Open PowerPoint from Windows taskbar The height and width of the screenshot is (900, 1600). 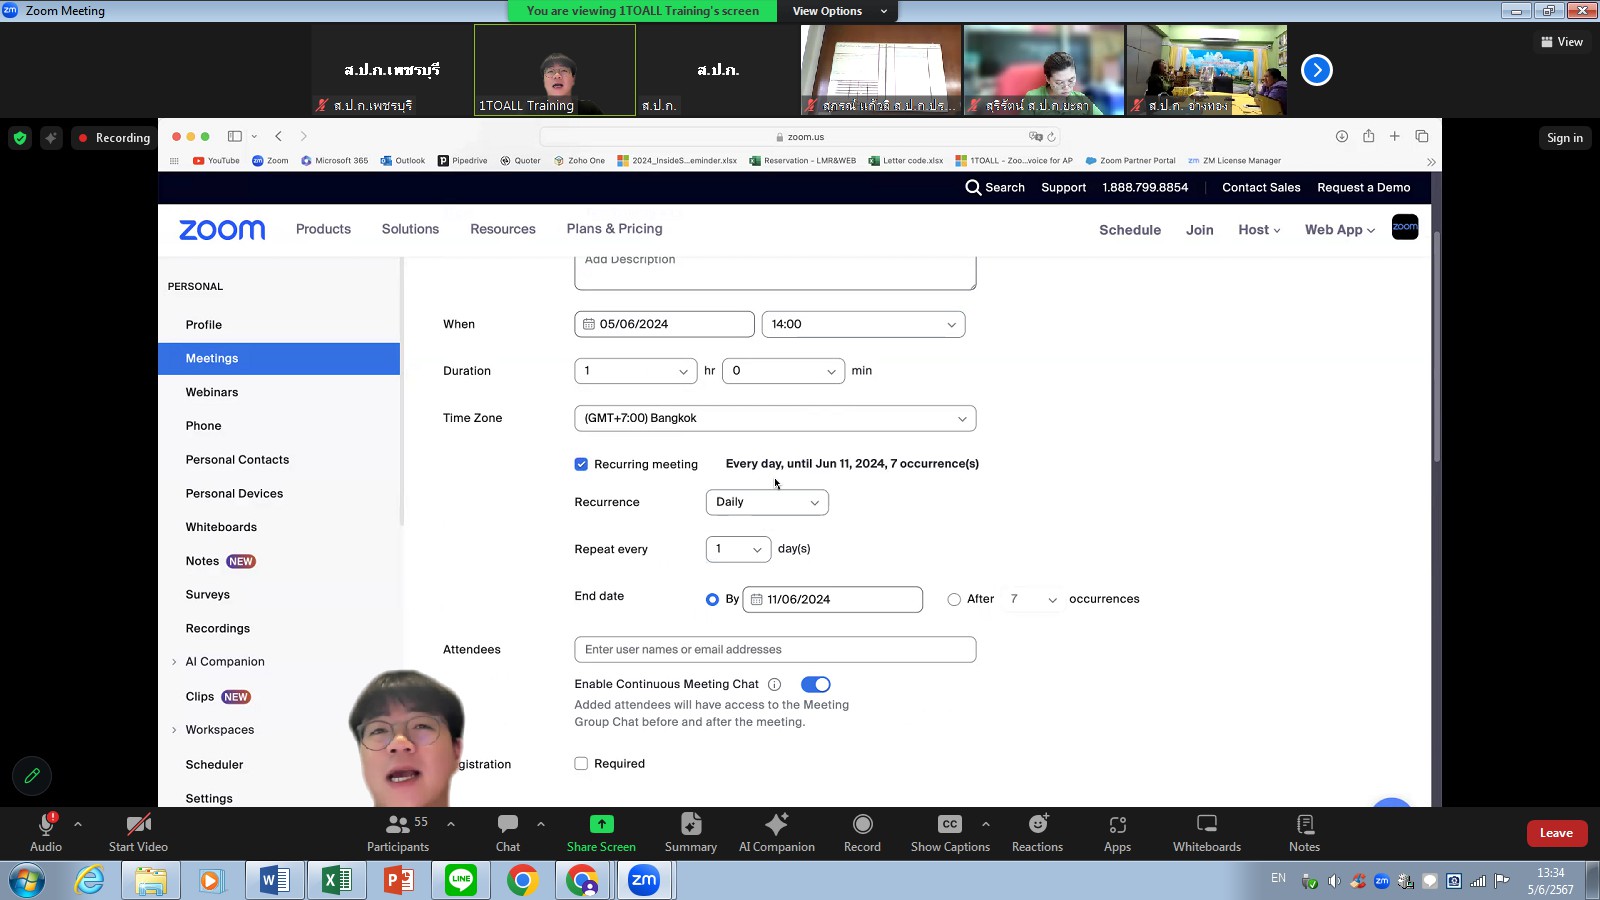pos(399,880)
